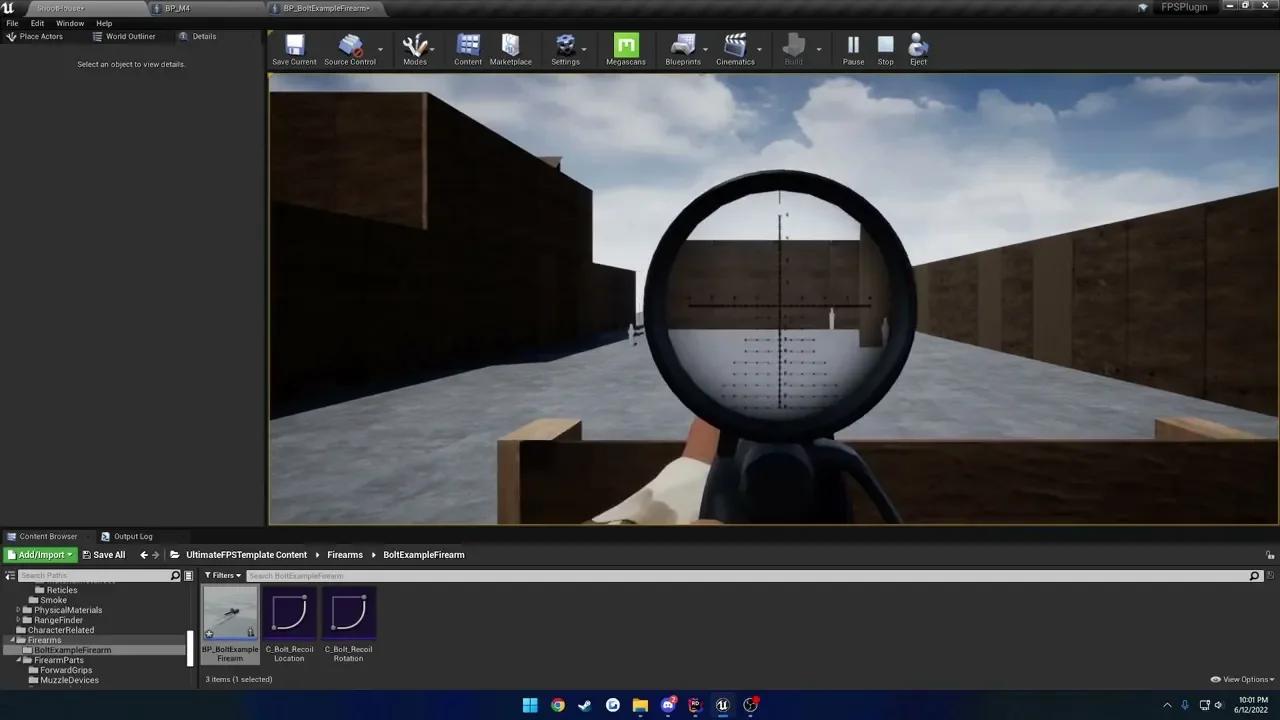Image resolution: width=1280 pixels, height=720 pixels.
Task: Select the Marketplace icon in the toolbar
Action: 510,47
